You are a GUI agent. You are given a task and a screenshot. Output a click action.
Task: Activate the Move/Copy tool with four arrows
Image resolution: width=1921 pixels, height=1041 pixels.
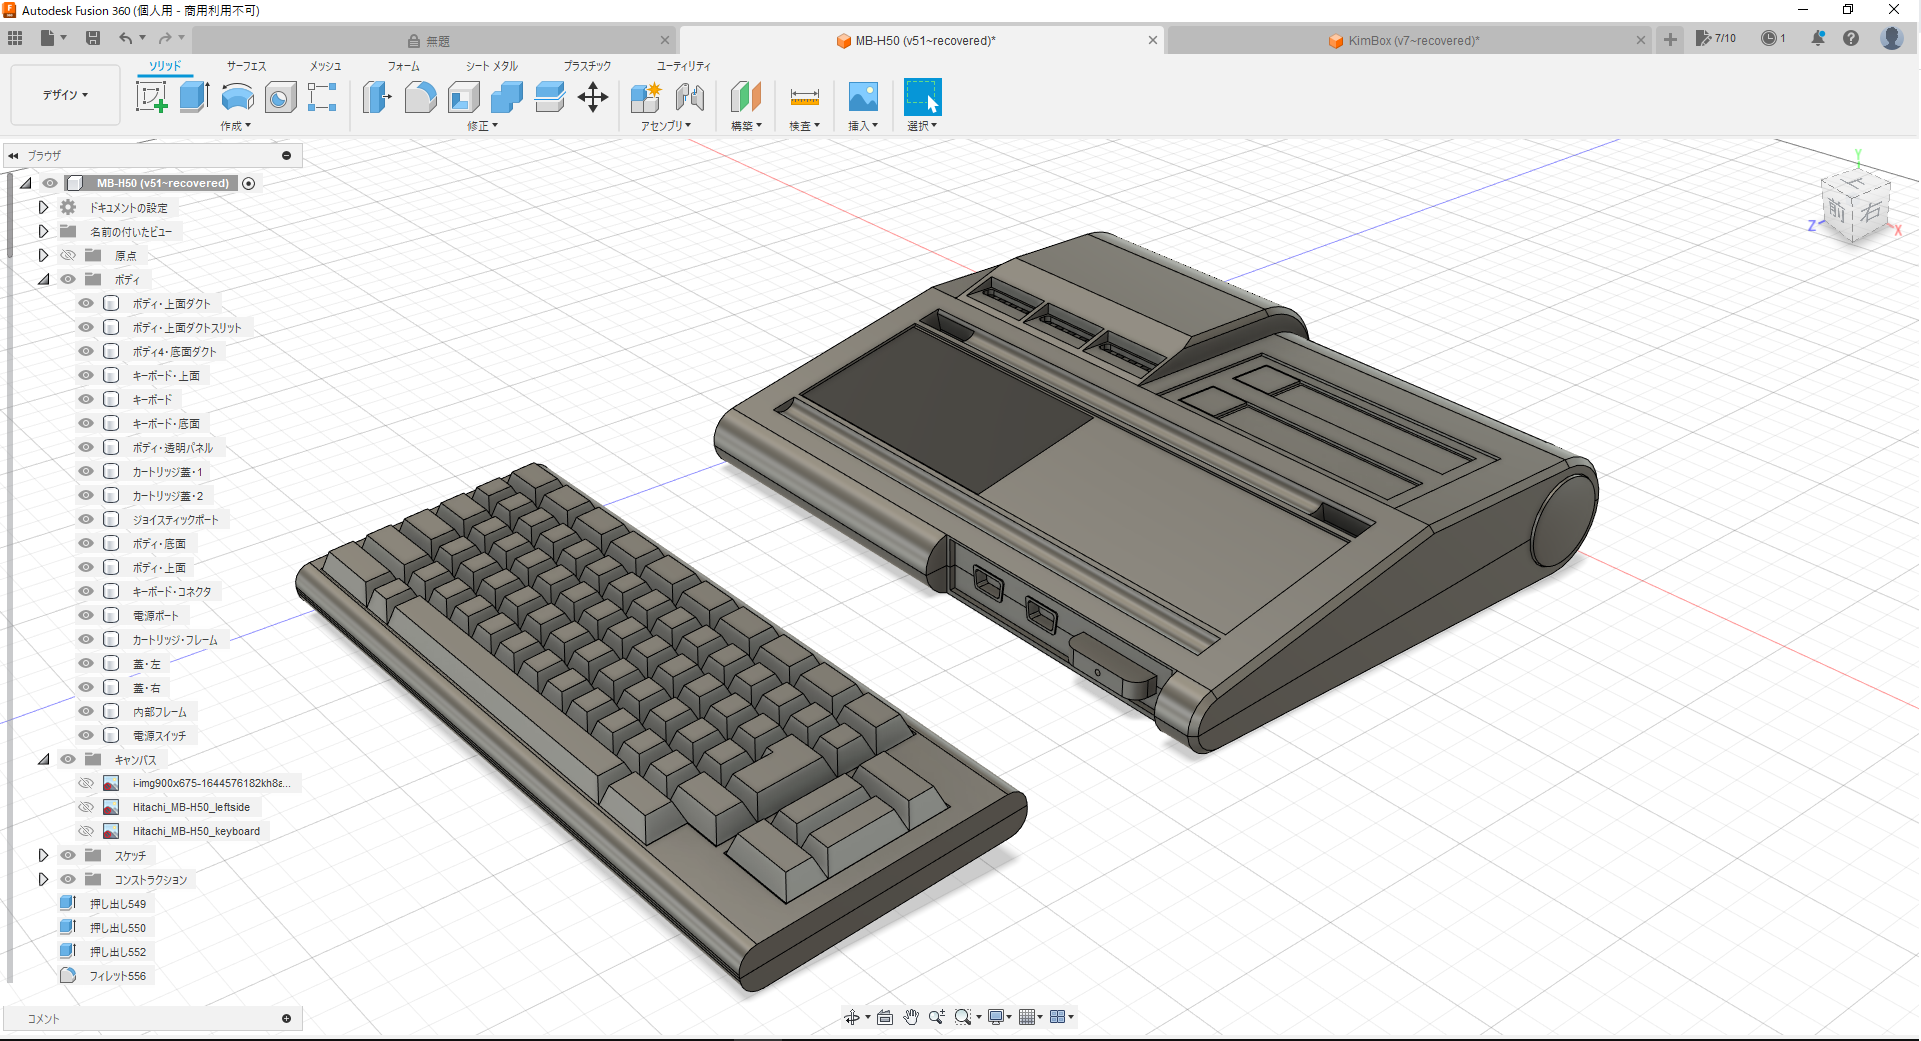click(x=592, y=97)
